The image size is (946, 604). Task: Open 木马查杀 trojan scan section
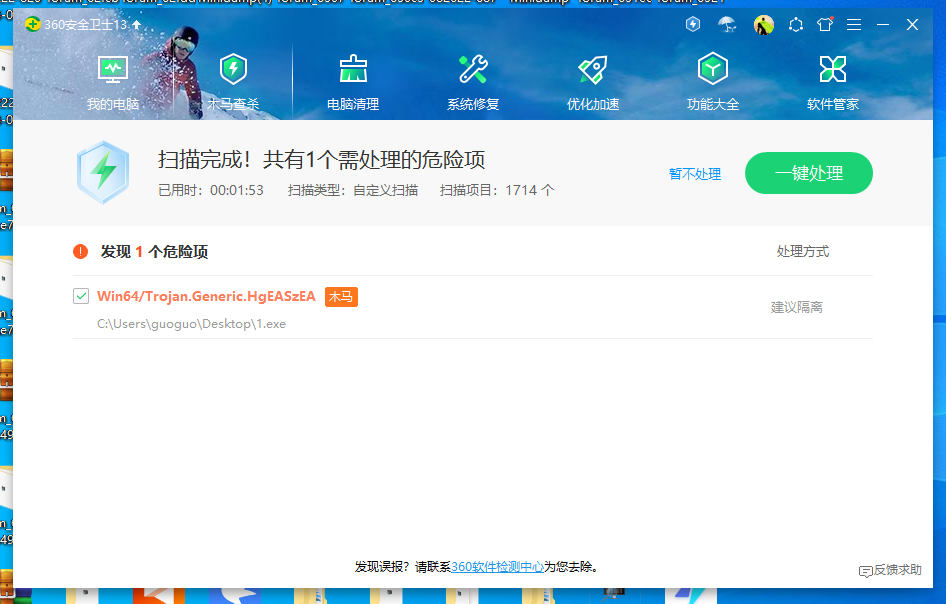click(233, 83)
